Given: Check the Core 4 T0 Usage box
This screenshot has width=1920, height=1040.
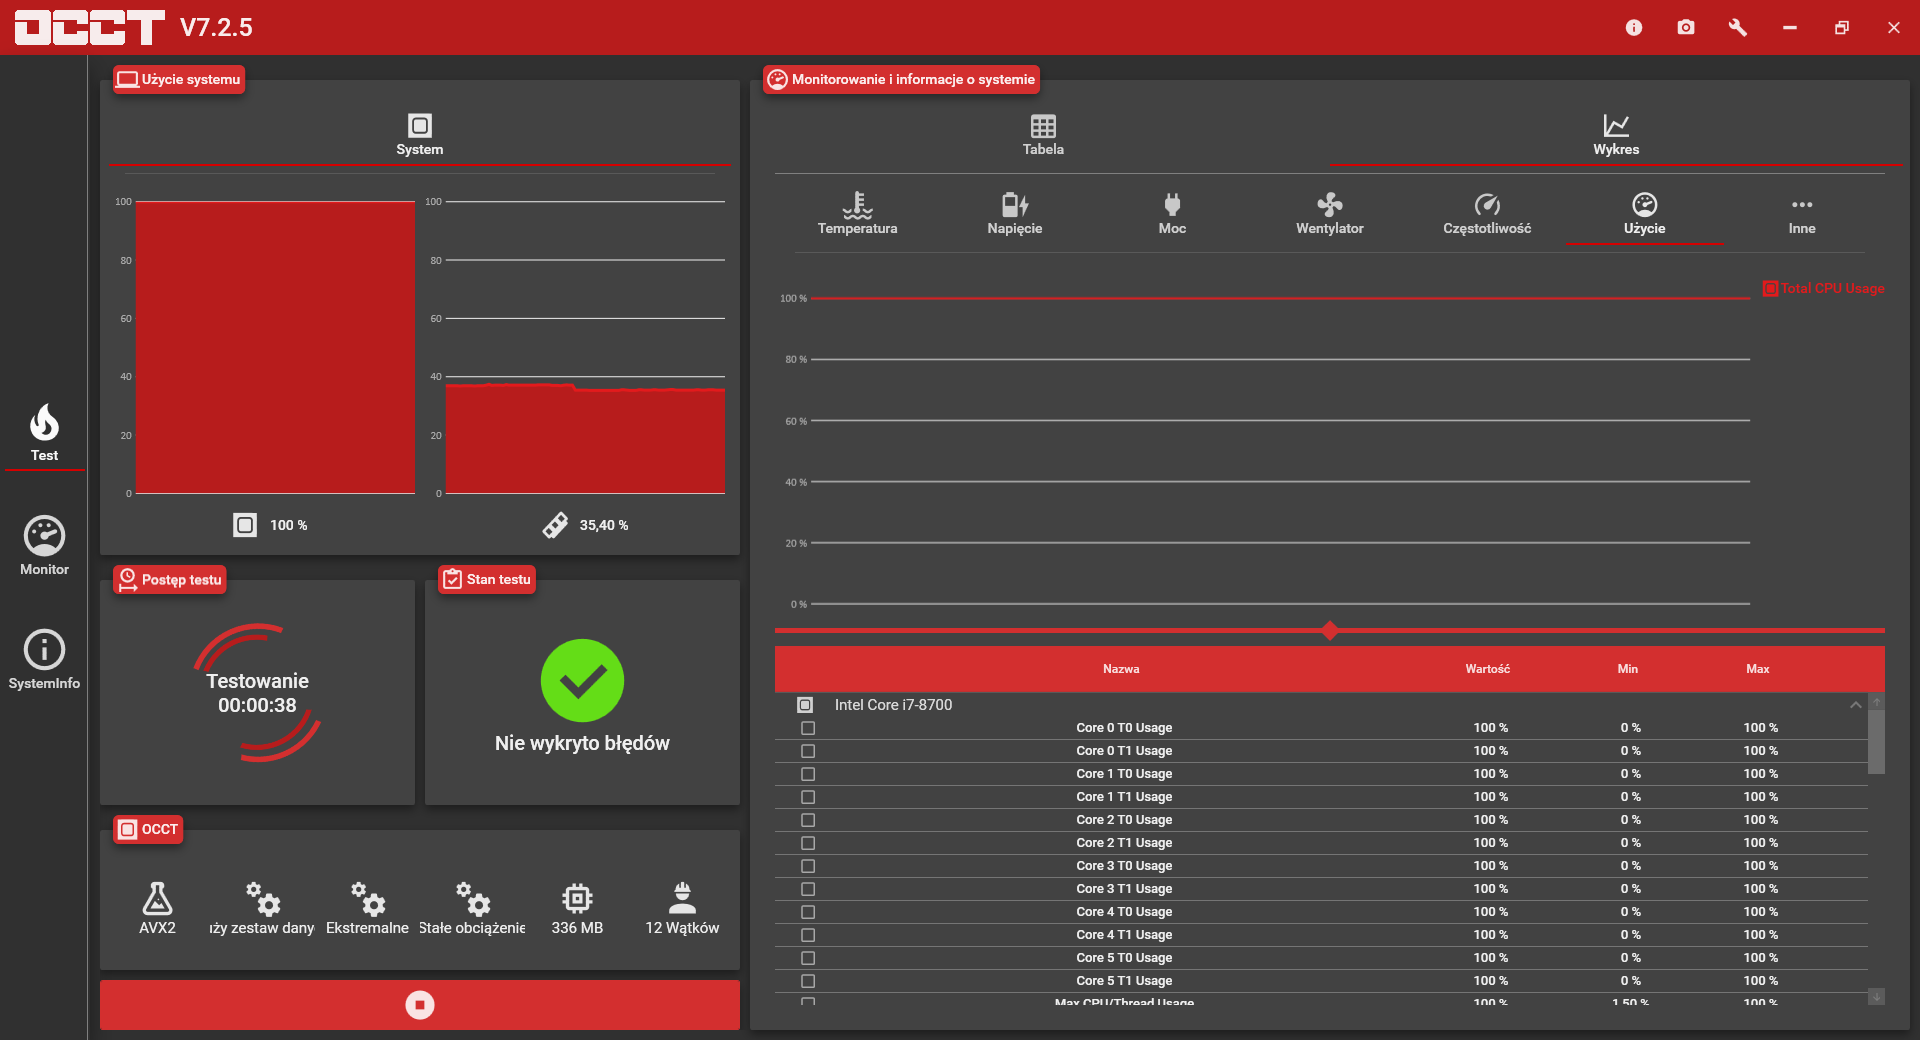Looking at the screenshot, I should [808, 912].
